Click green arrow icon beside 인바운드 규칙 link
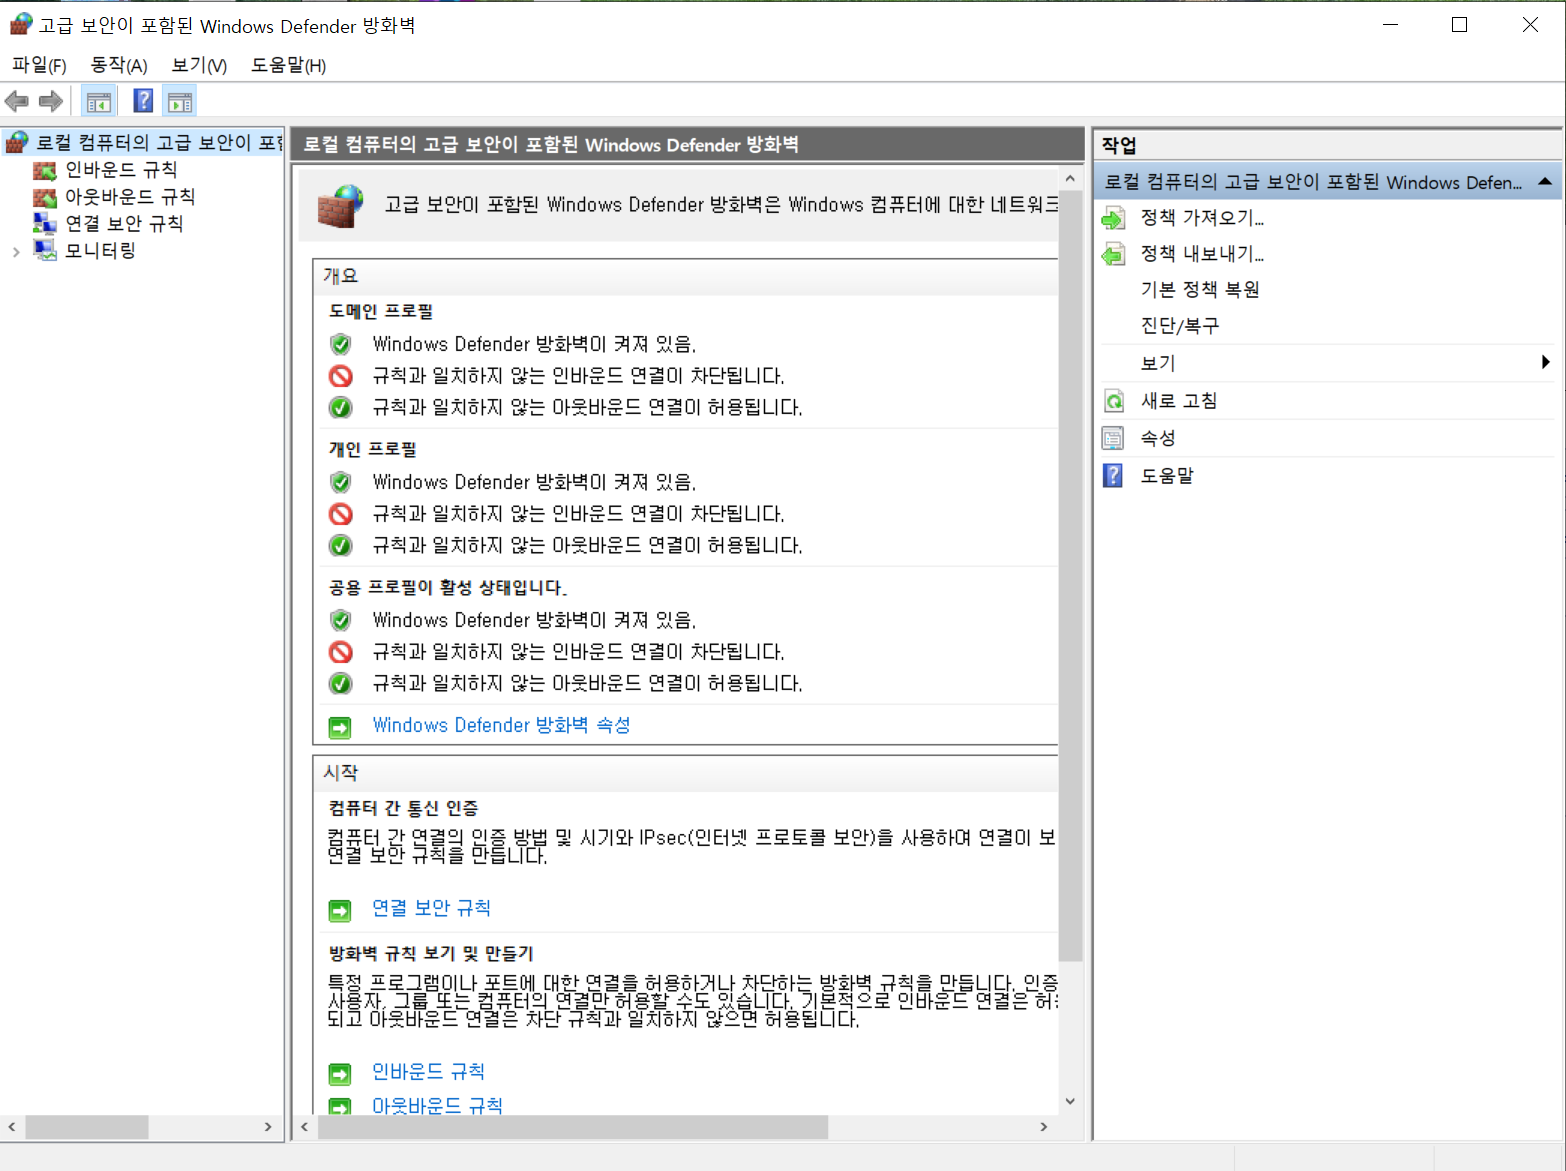The width and height of the screenshot is (1566, 1171). [x=340, y=1074]
